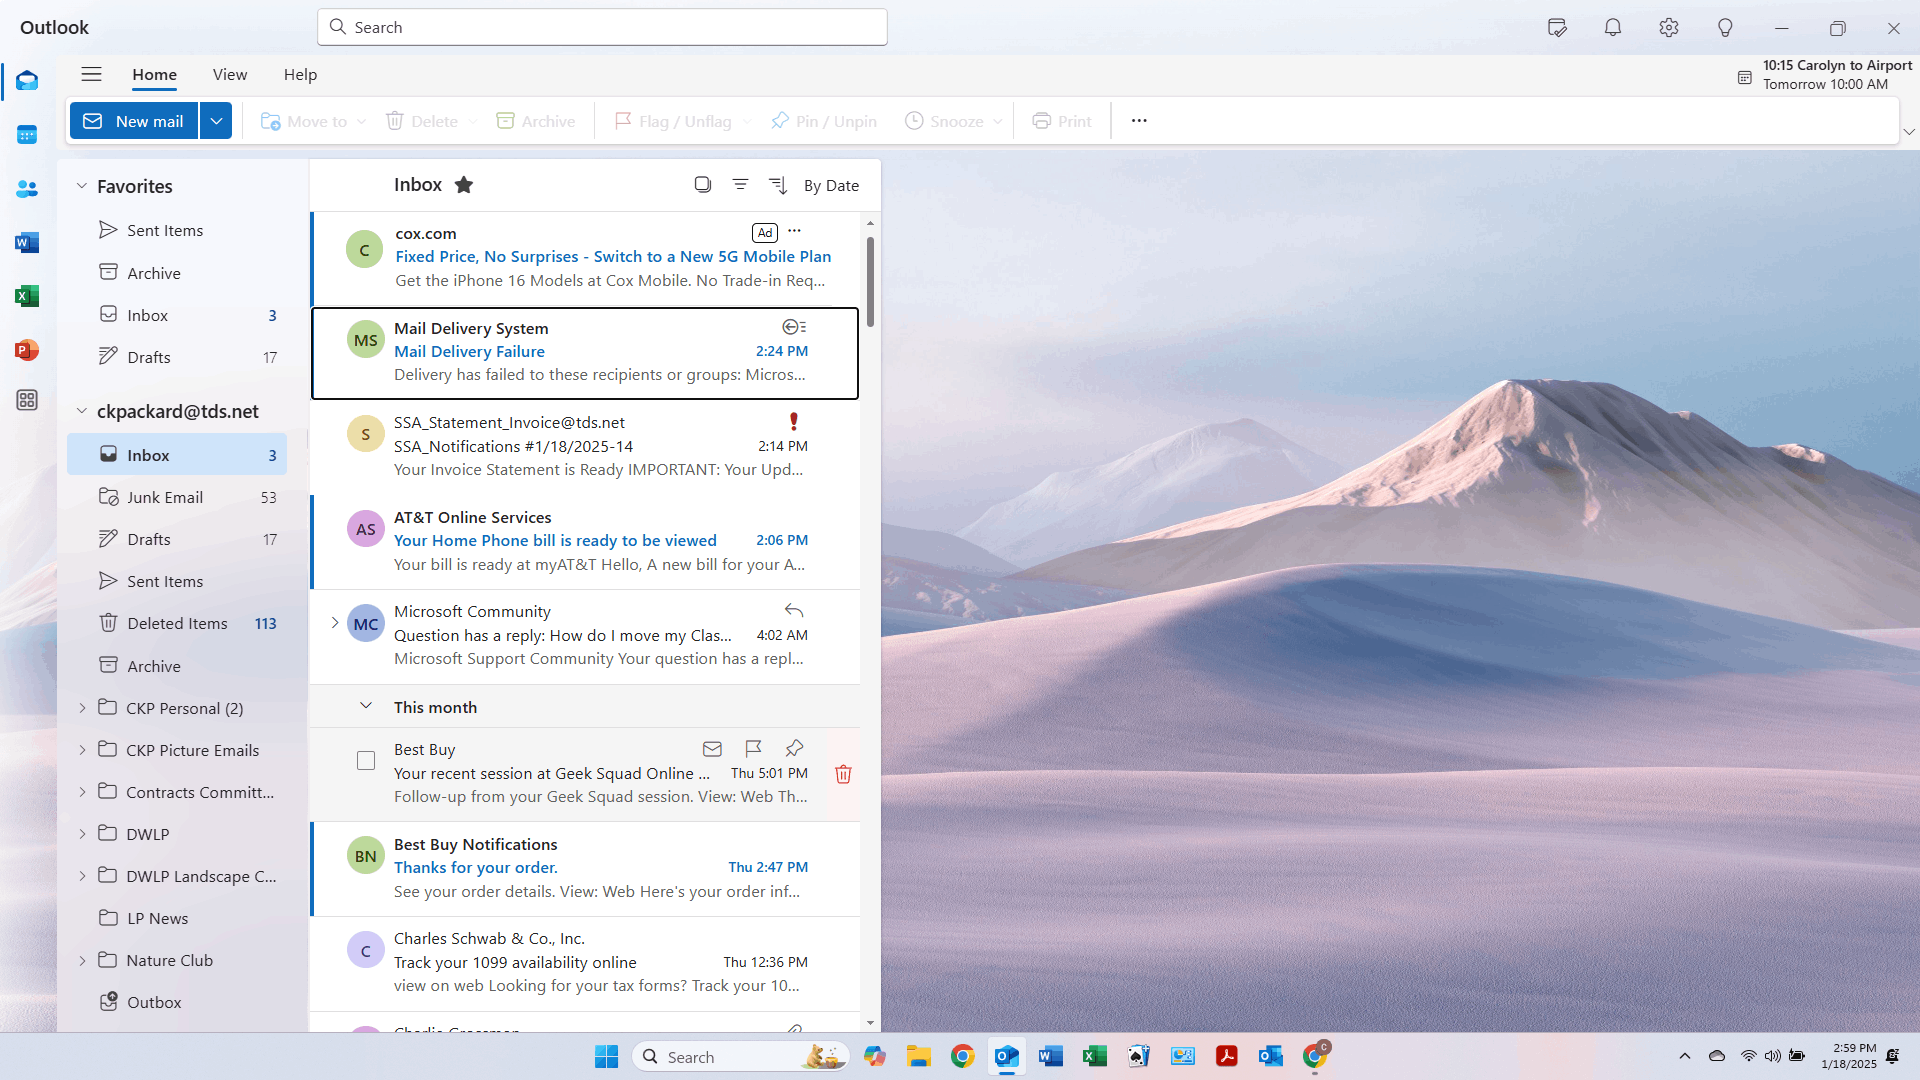
Task: Switch to the View tab
Action: (229, 74)
